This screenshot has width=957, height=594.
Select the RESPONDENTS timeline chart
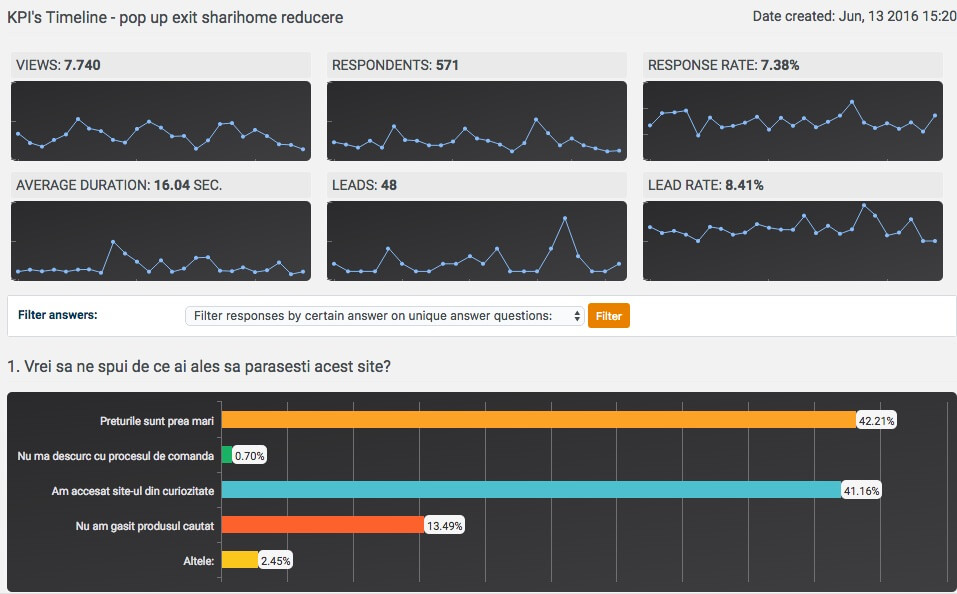[x=477, y=121]
